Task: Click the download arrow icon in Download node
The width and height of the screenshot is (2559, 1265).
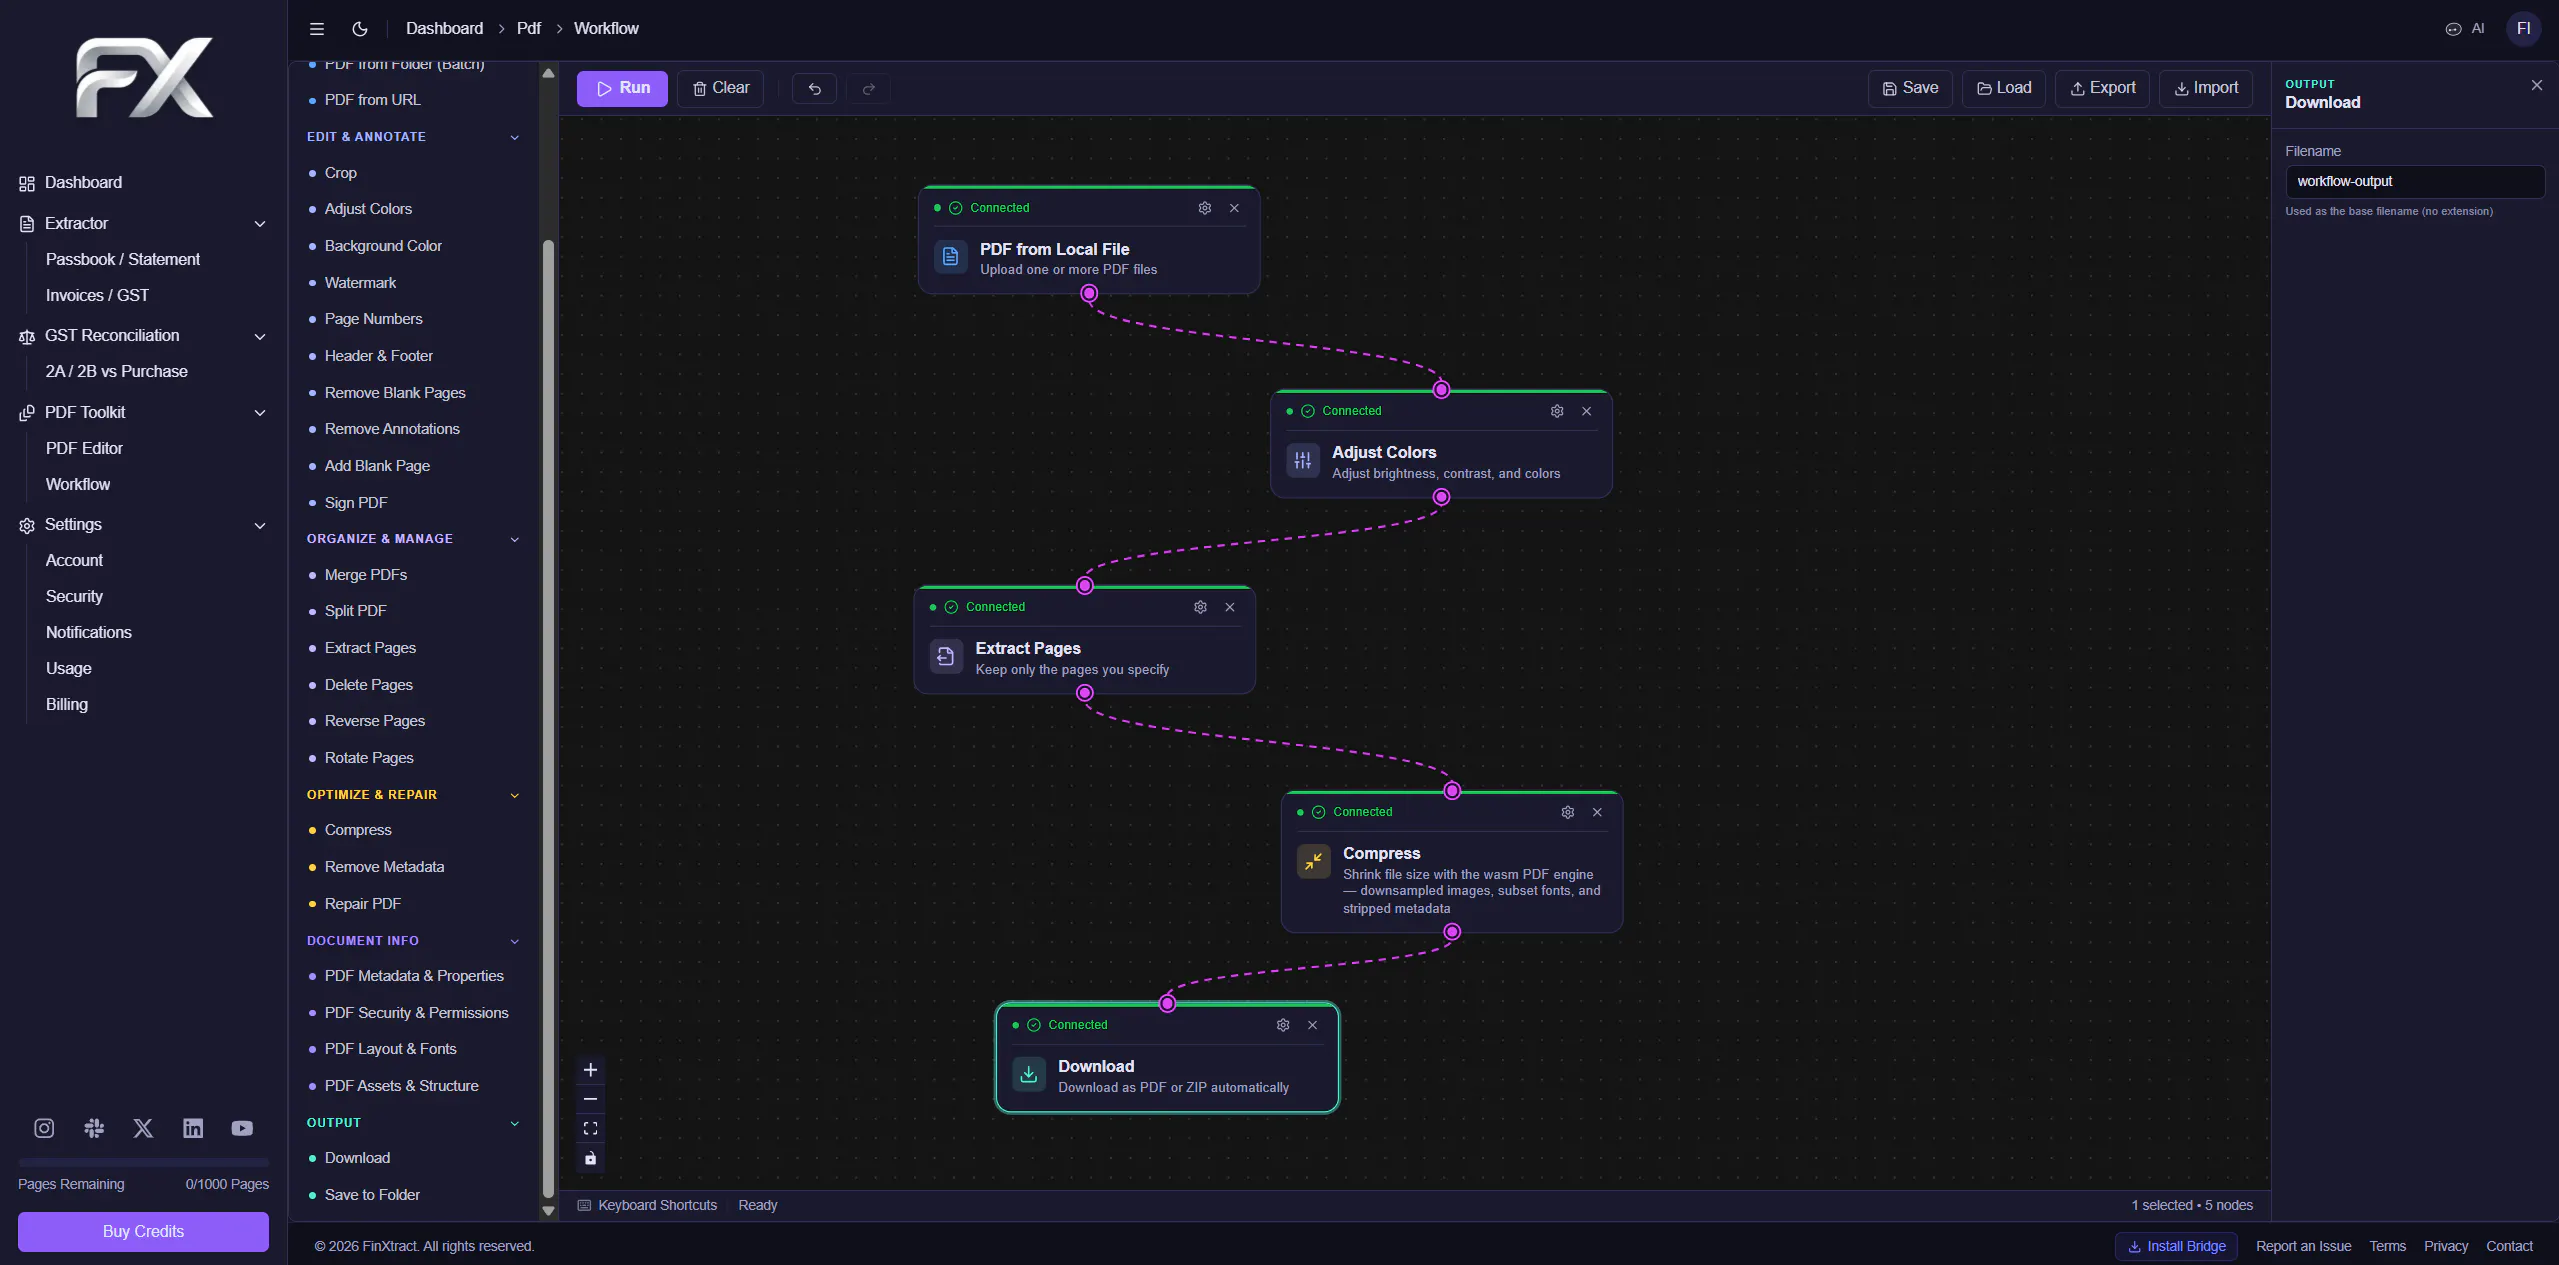Action: tap(1029, 1074)
